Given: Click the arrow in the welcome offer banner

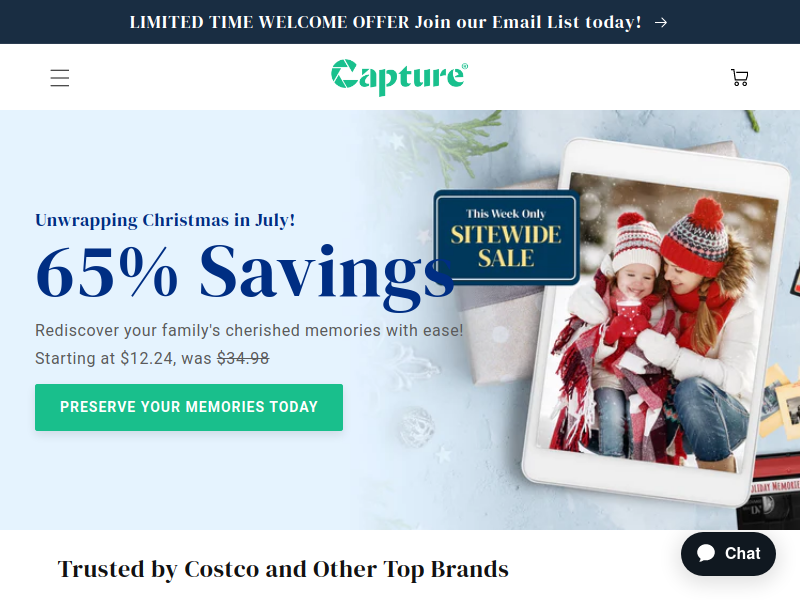Looking at the screenshot, I should (x=661, y=22).
